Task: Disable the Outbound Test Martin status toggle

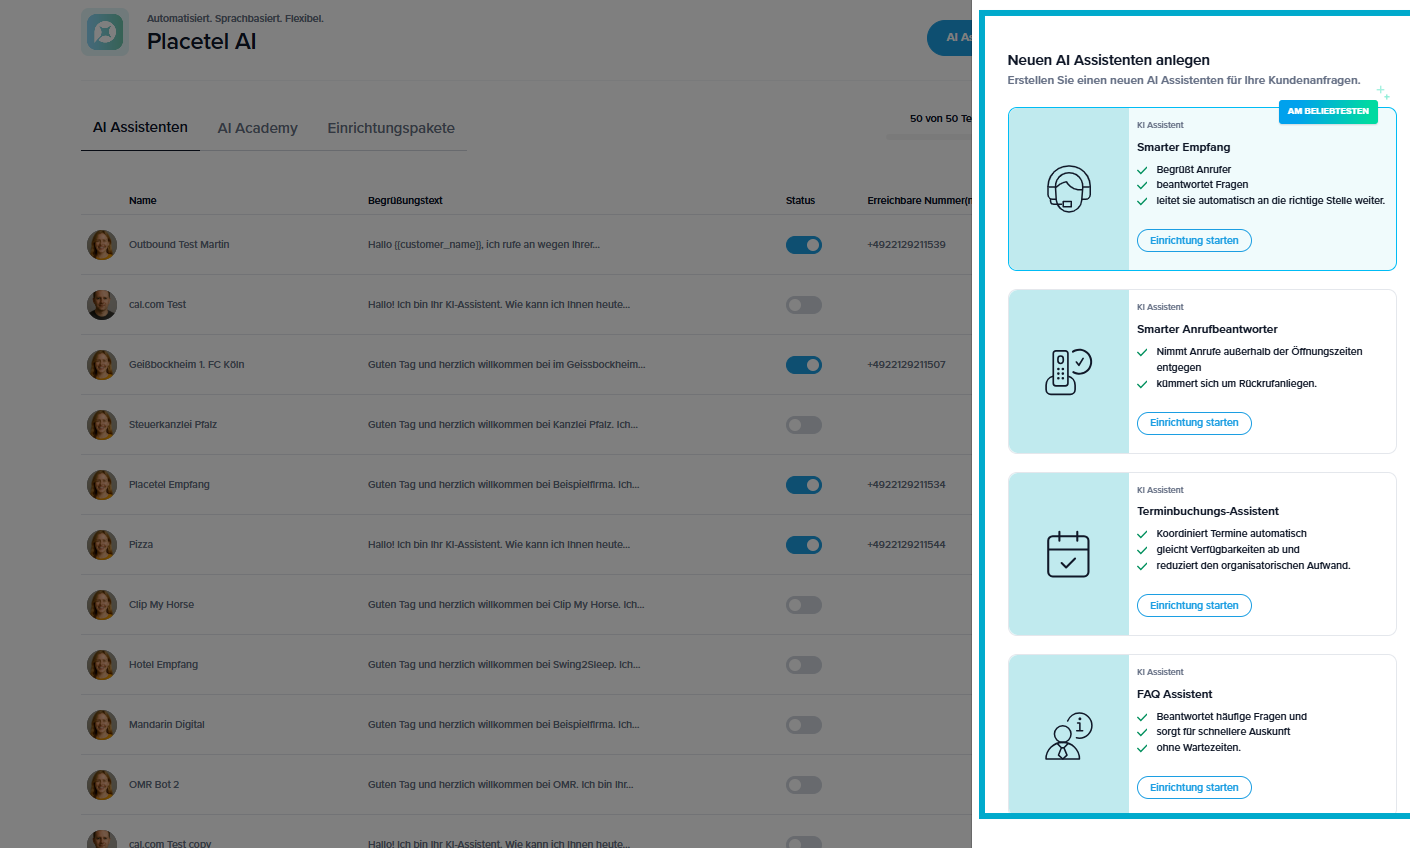Action: 804,245
